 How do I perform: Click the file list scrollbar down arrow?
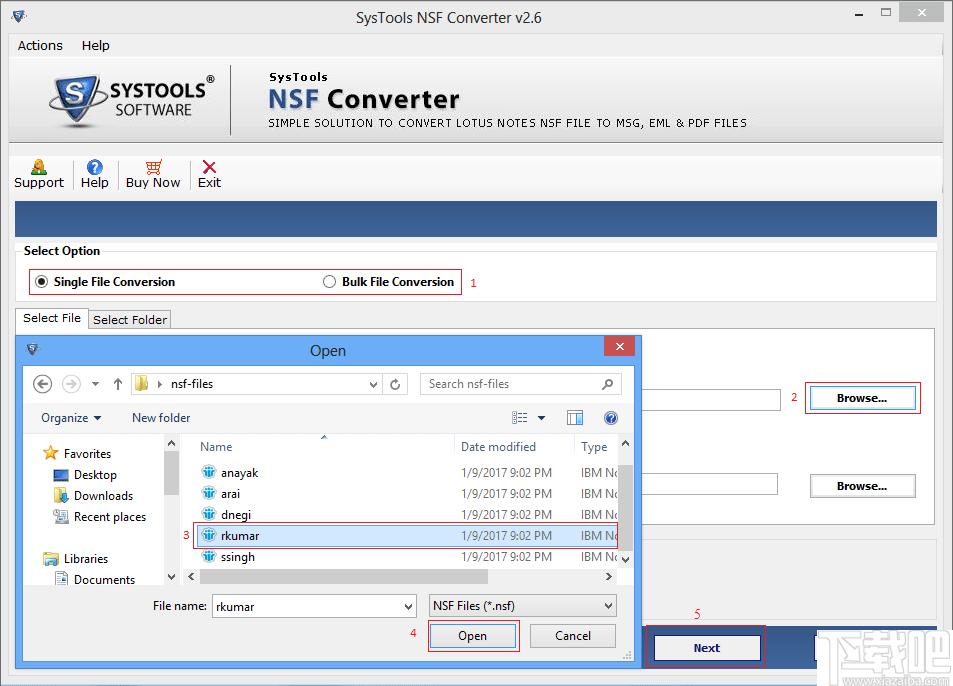[625, 560]
